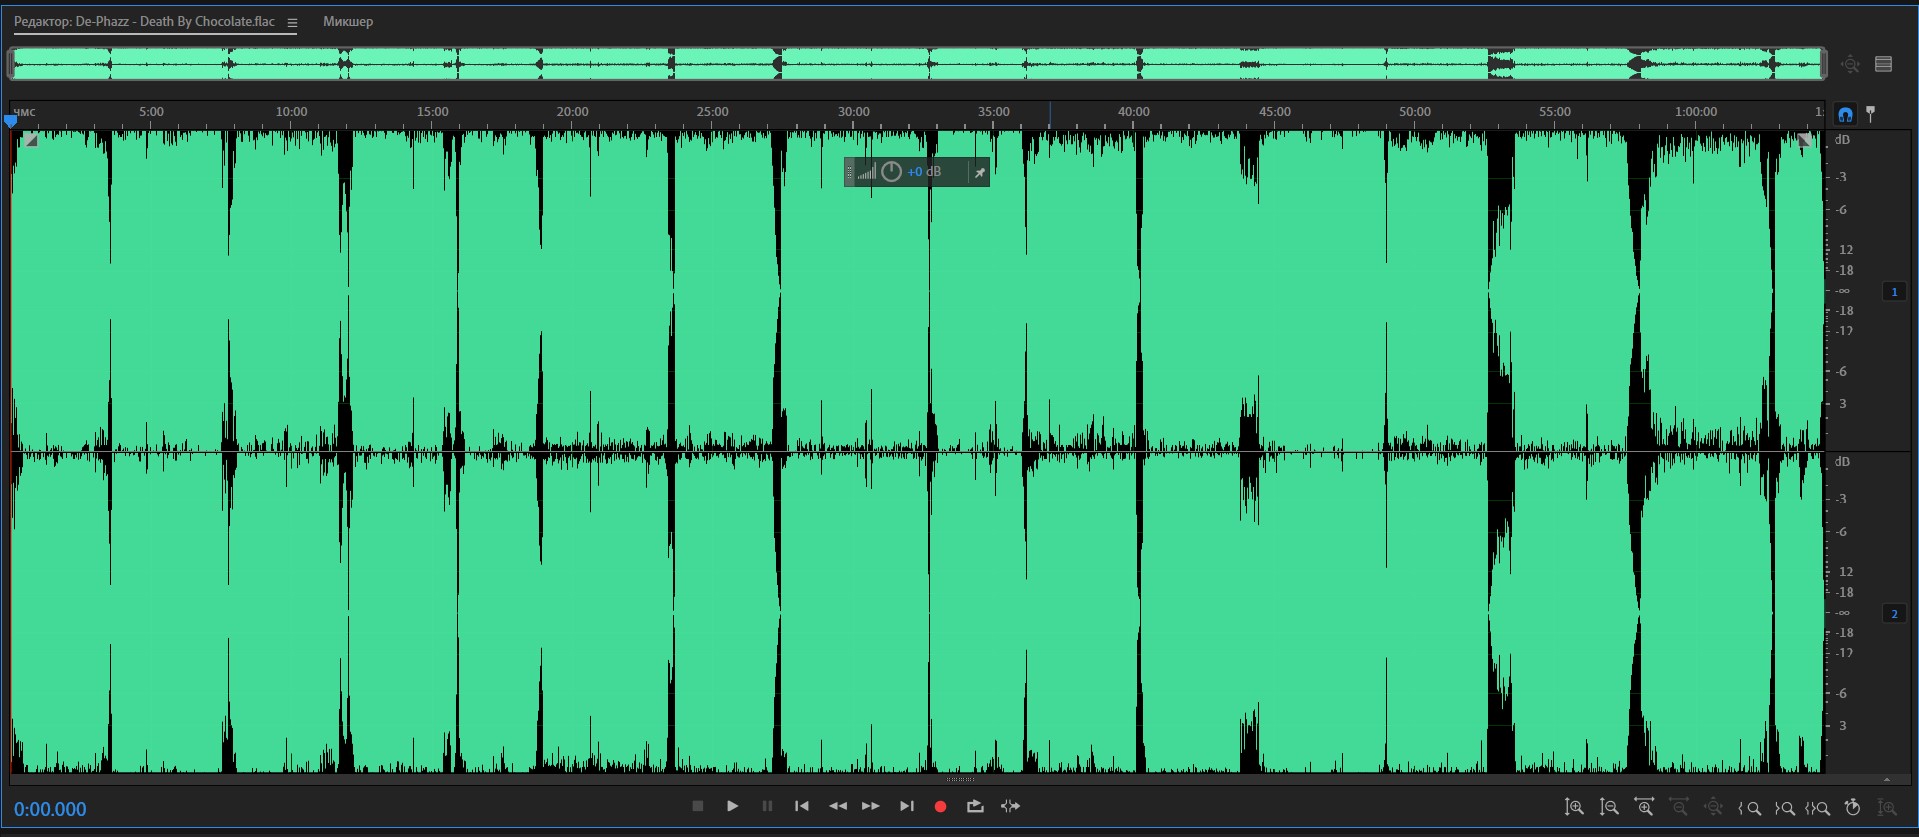This screenshot has width=1919, height=837.
Task: Open the editor panel menu (three lines)
Action: (x=292, y=23)
